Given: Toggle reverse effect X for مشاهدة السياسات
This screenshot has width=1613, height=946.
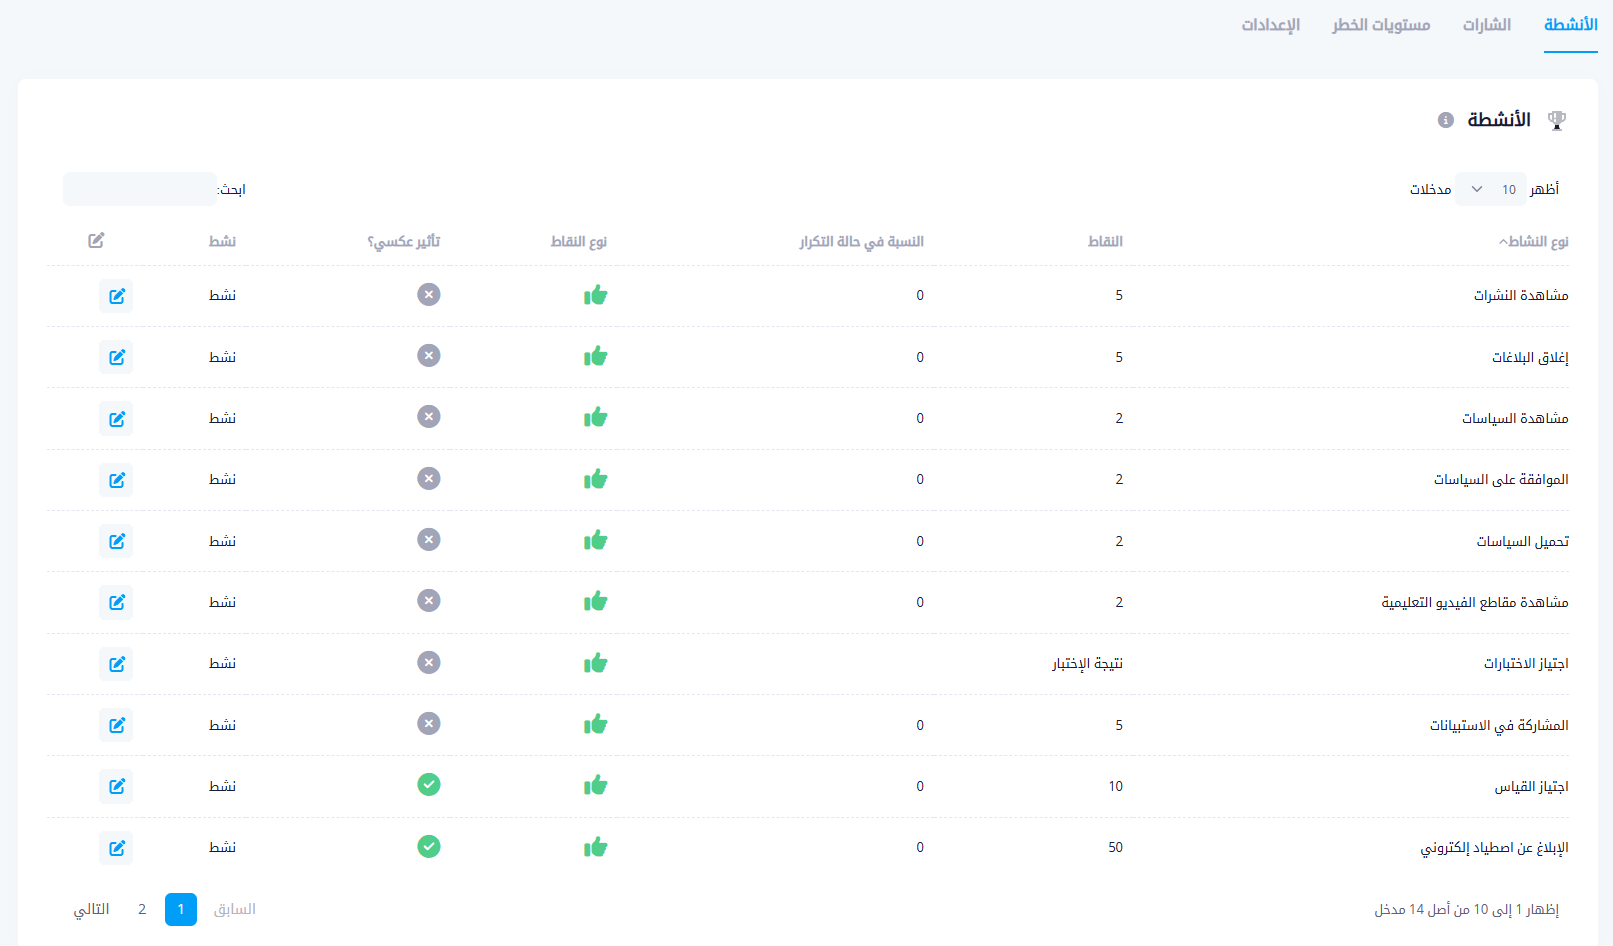Looking at the screenshot, I should [429, 417].
